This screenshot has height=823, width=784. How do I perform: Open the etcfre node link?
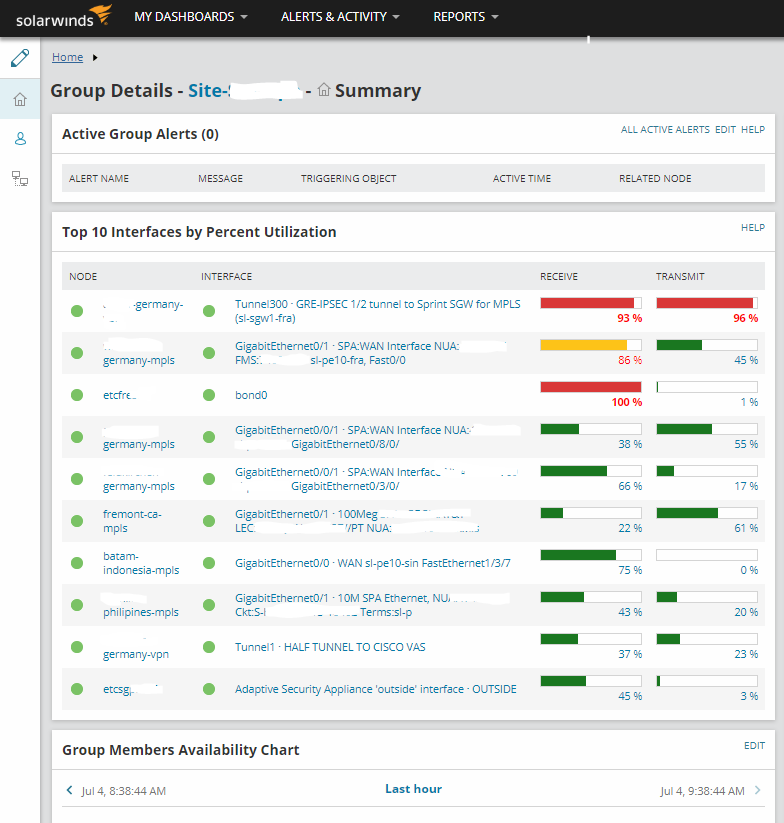click(x=120, y=395)
